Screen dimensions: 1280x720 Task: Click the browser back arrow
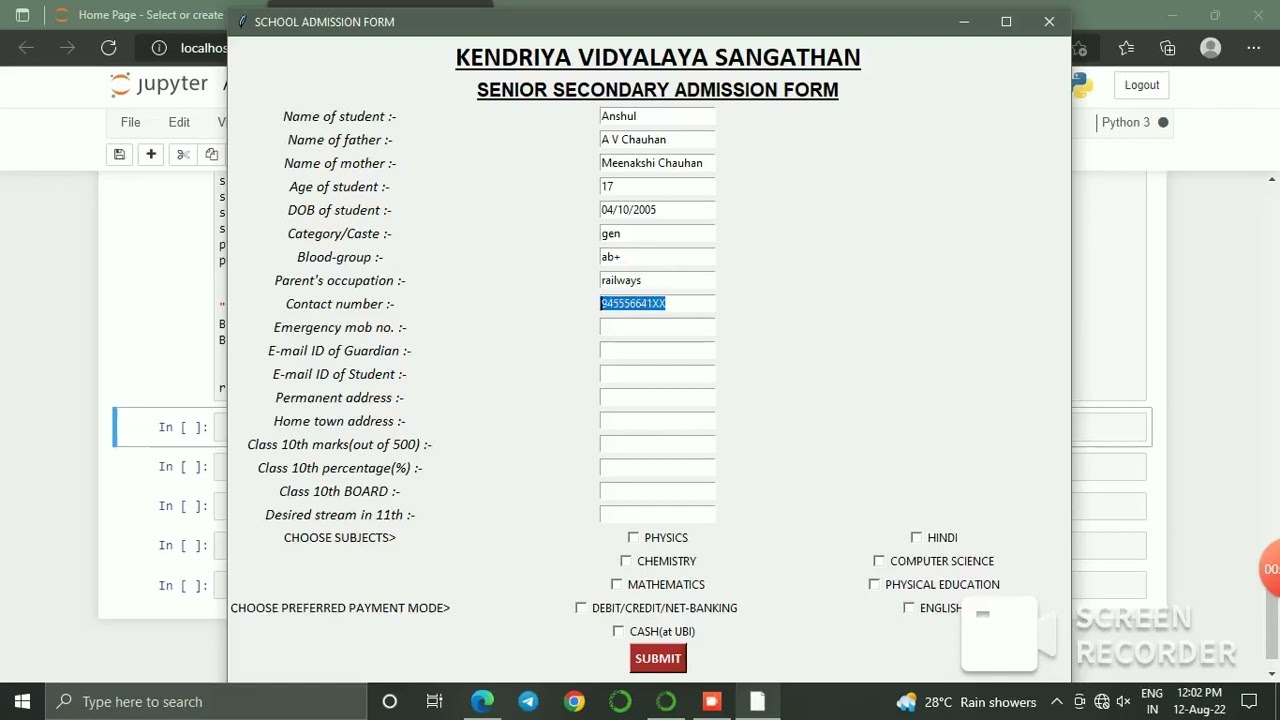27,48
